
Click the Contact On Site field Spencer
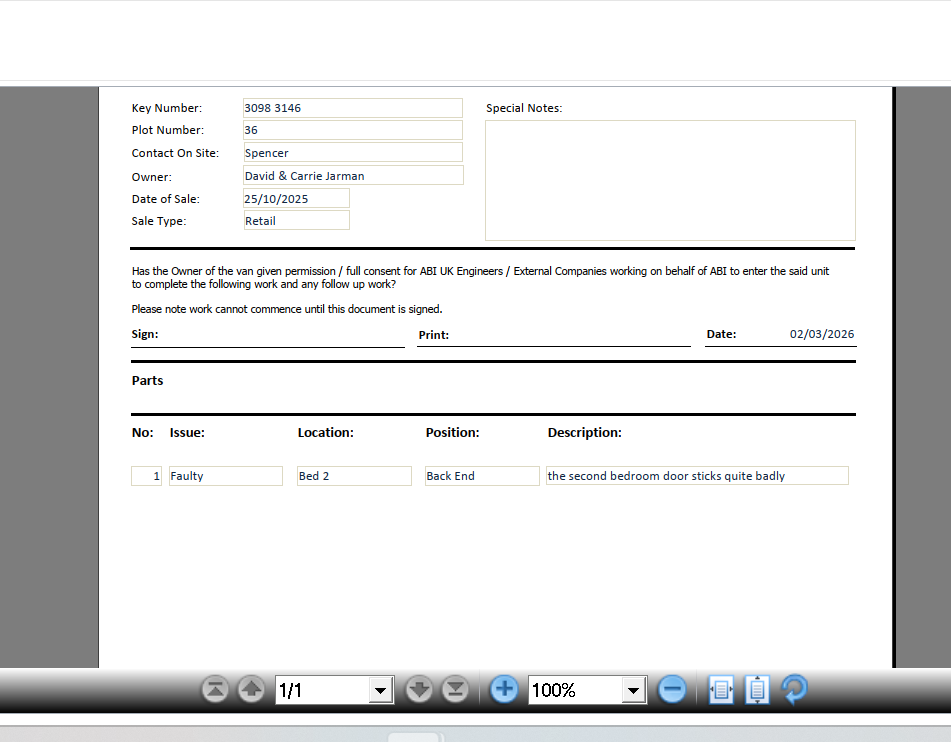[x=353, y=152]
